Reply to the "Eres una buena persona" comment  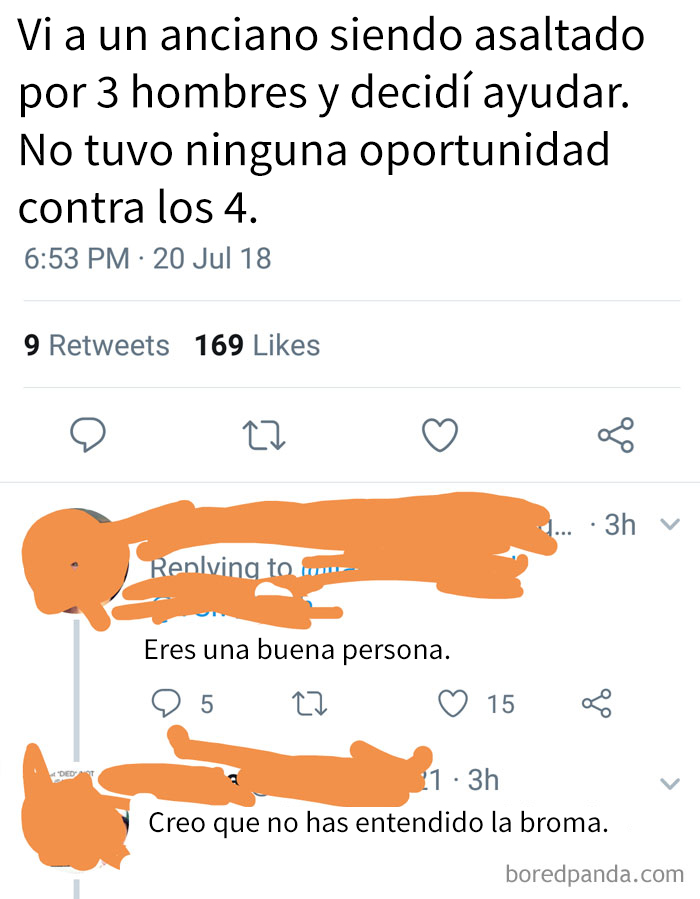pyautogui.click(x=166, y=703)
